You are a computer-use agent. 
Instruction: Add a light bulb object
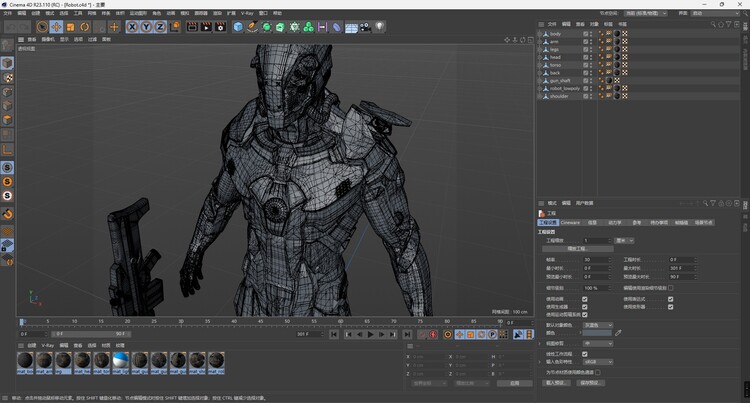tap(379, 27)
